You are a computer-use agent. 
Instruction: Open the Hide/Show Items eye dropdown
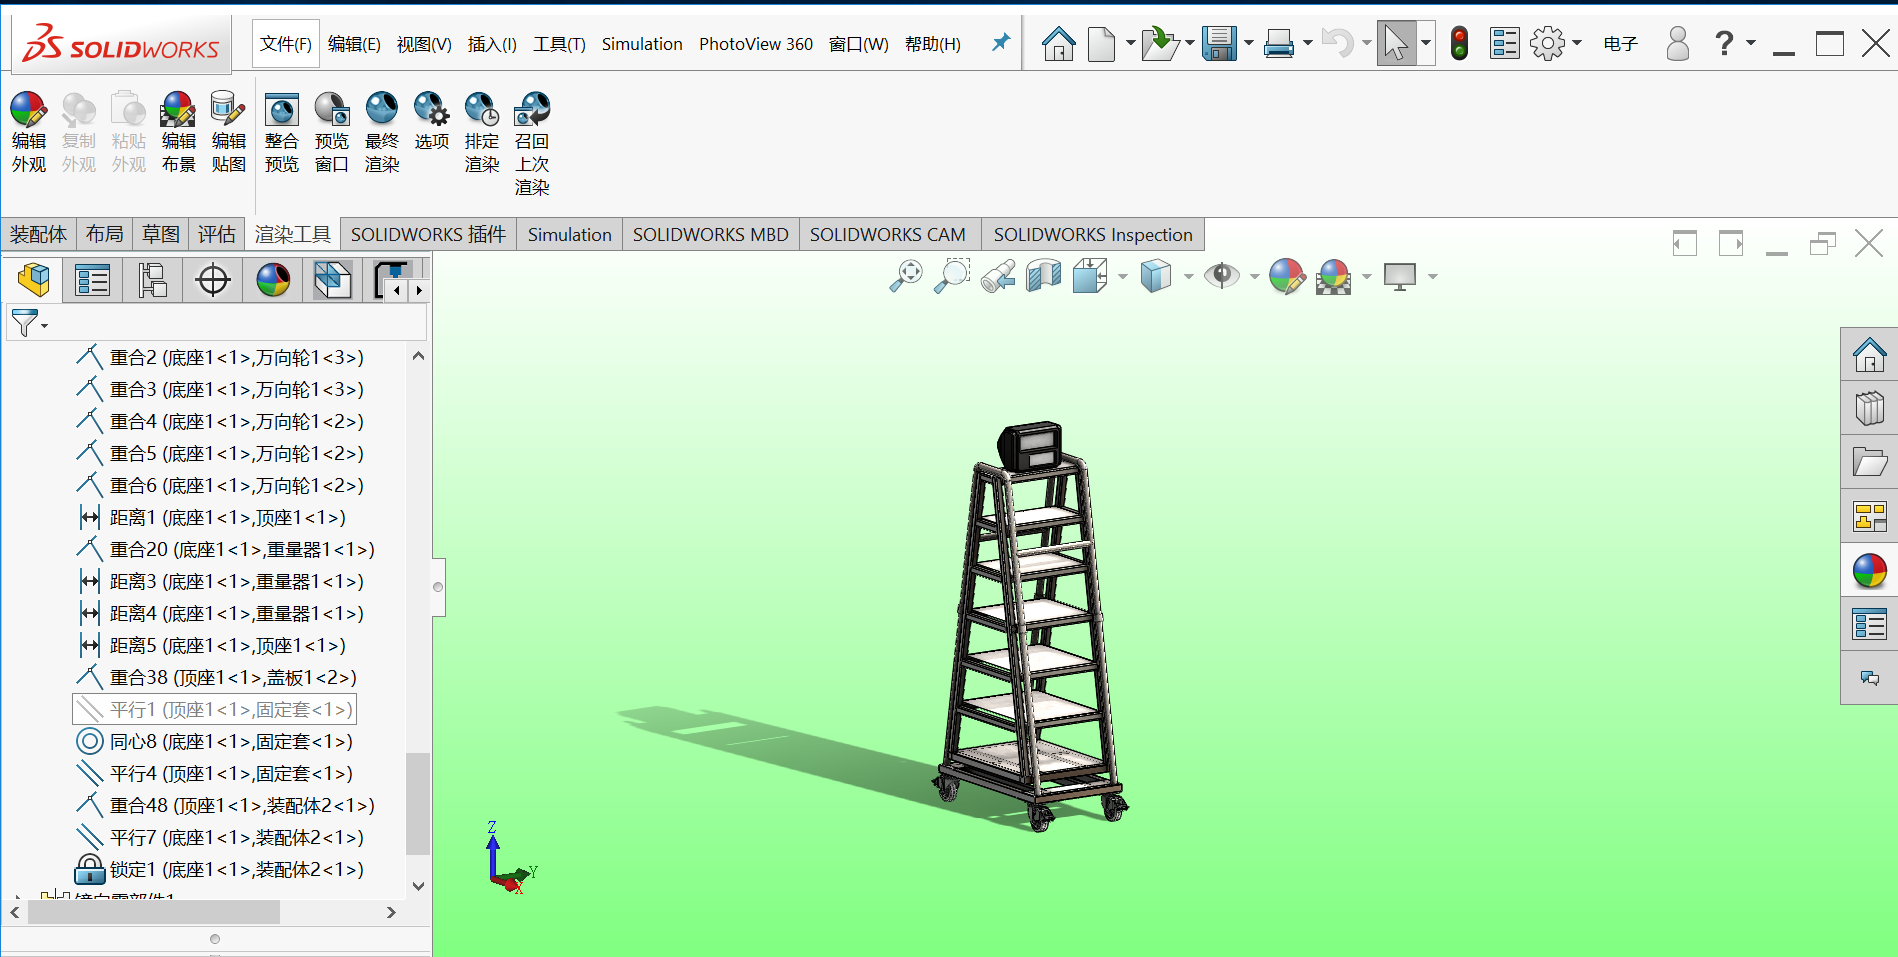point(1254,277)
